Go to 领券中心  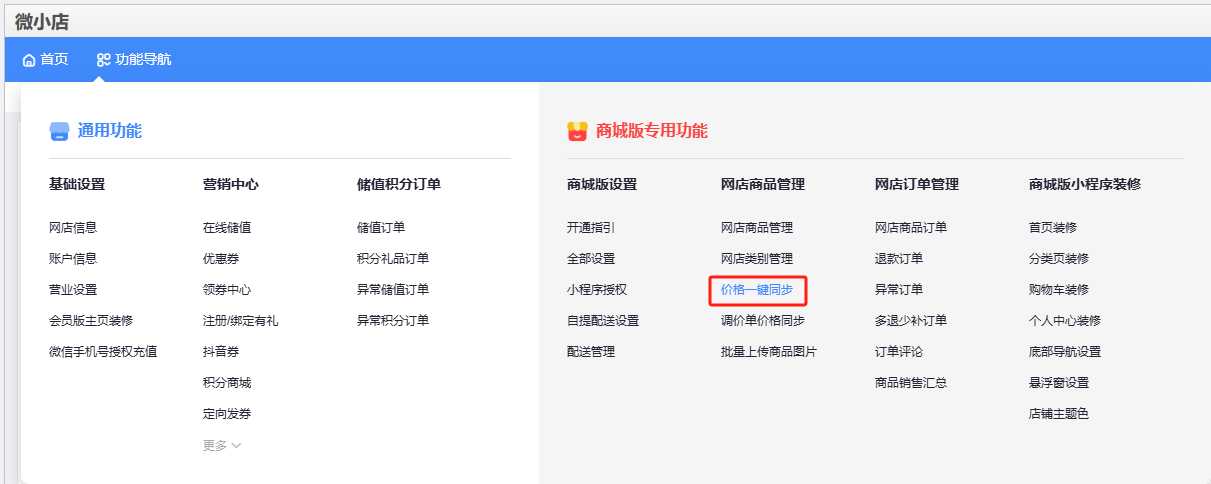tap(227, 290)
